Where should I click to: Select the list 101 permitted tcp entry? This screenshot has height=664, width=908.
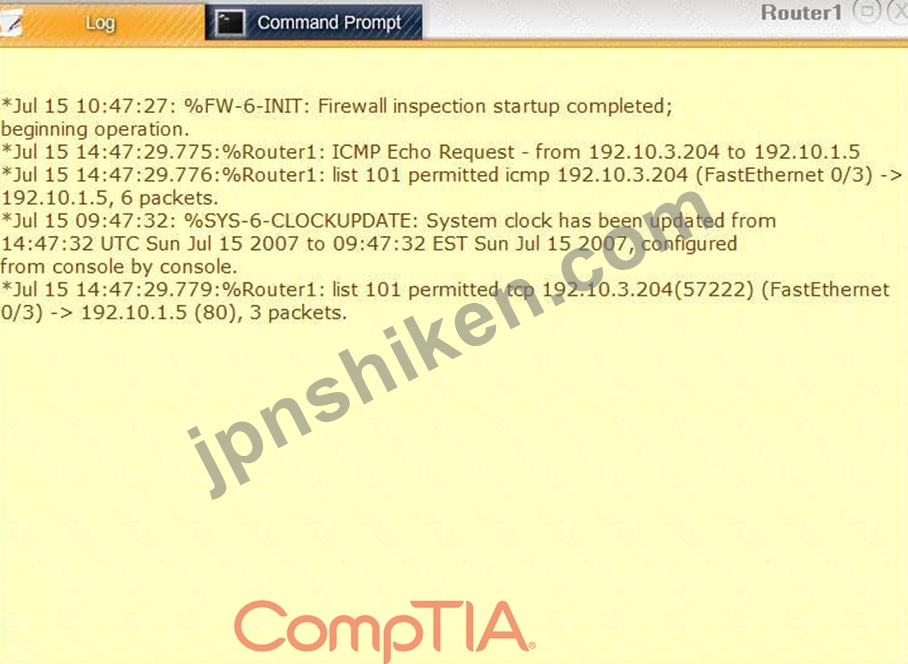pos(445,289)
